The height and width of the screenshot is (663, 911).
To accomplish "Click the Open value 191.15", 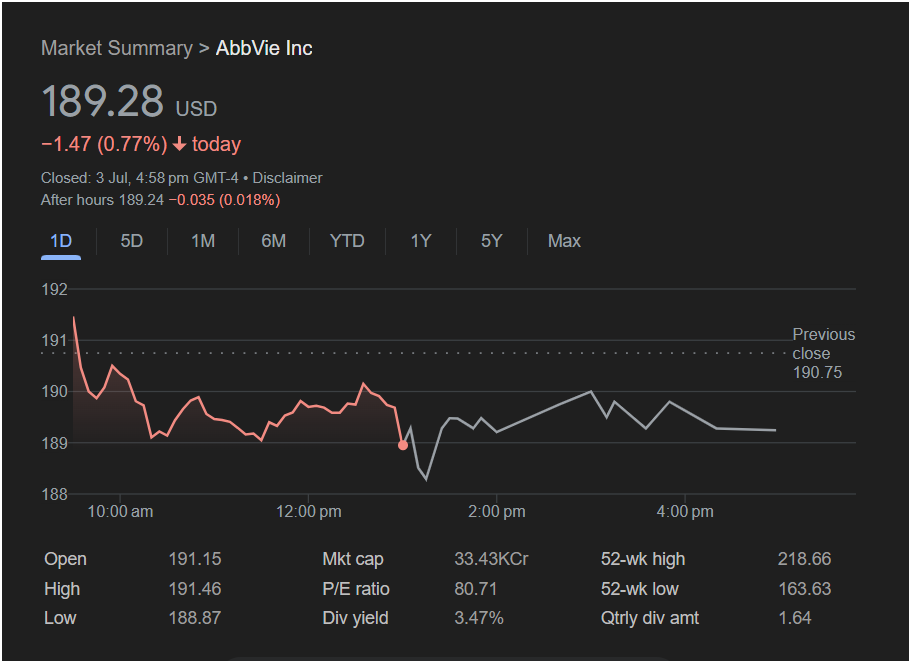I will (195, 559).
